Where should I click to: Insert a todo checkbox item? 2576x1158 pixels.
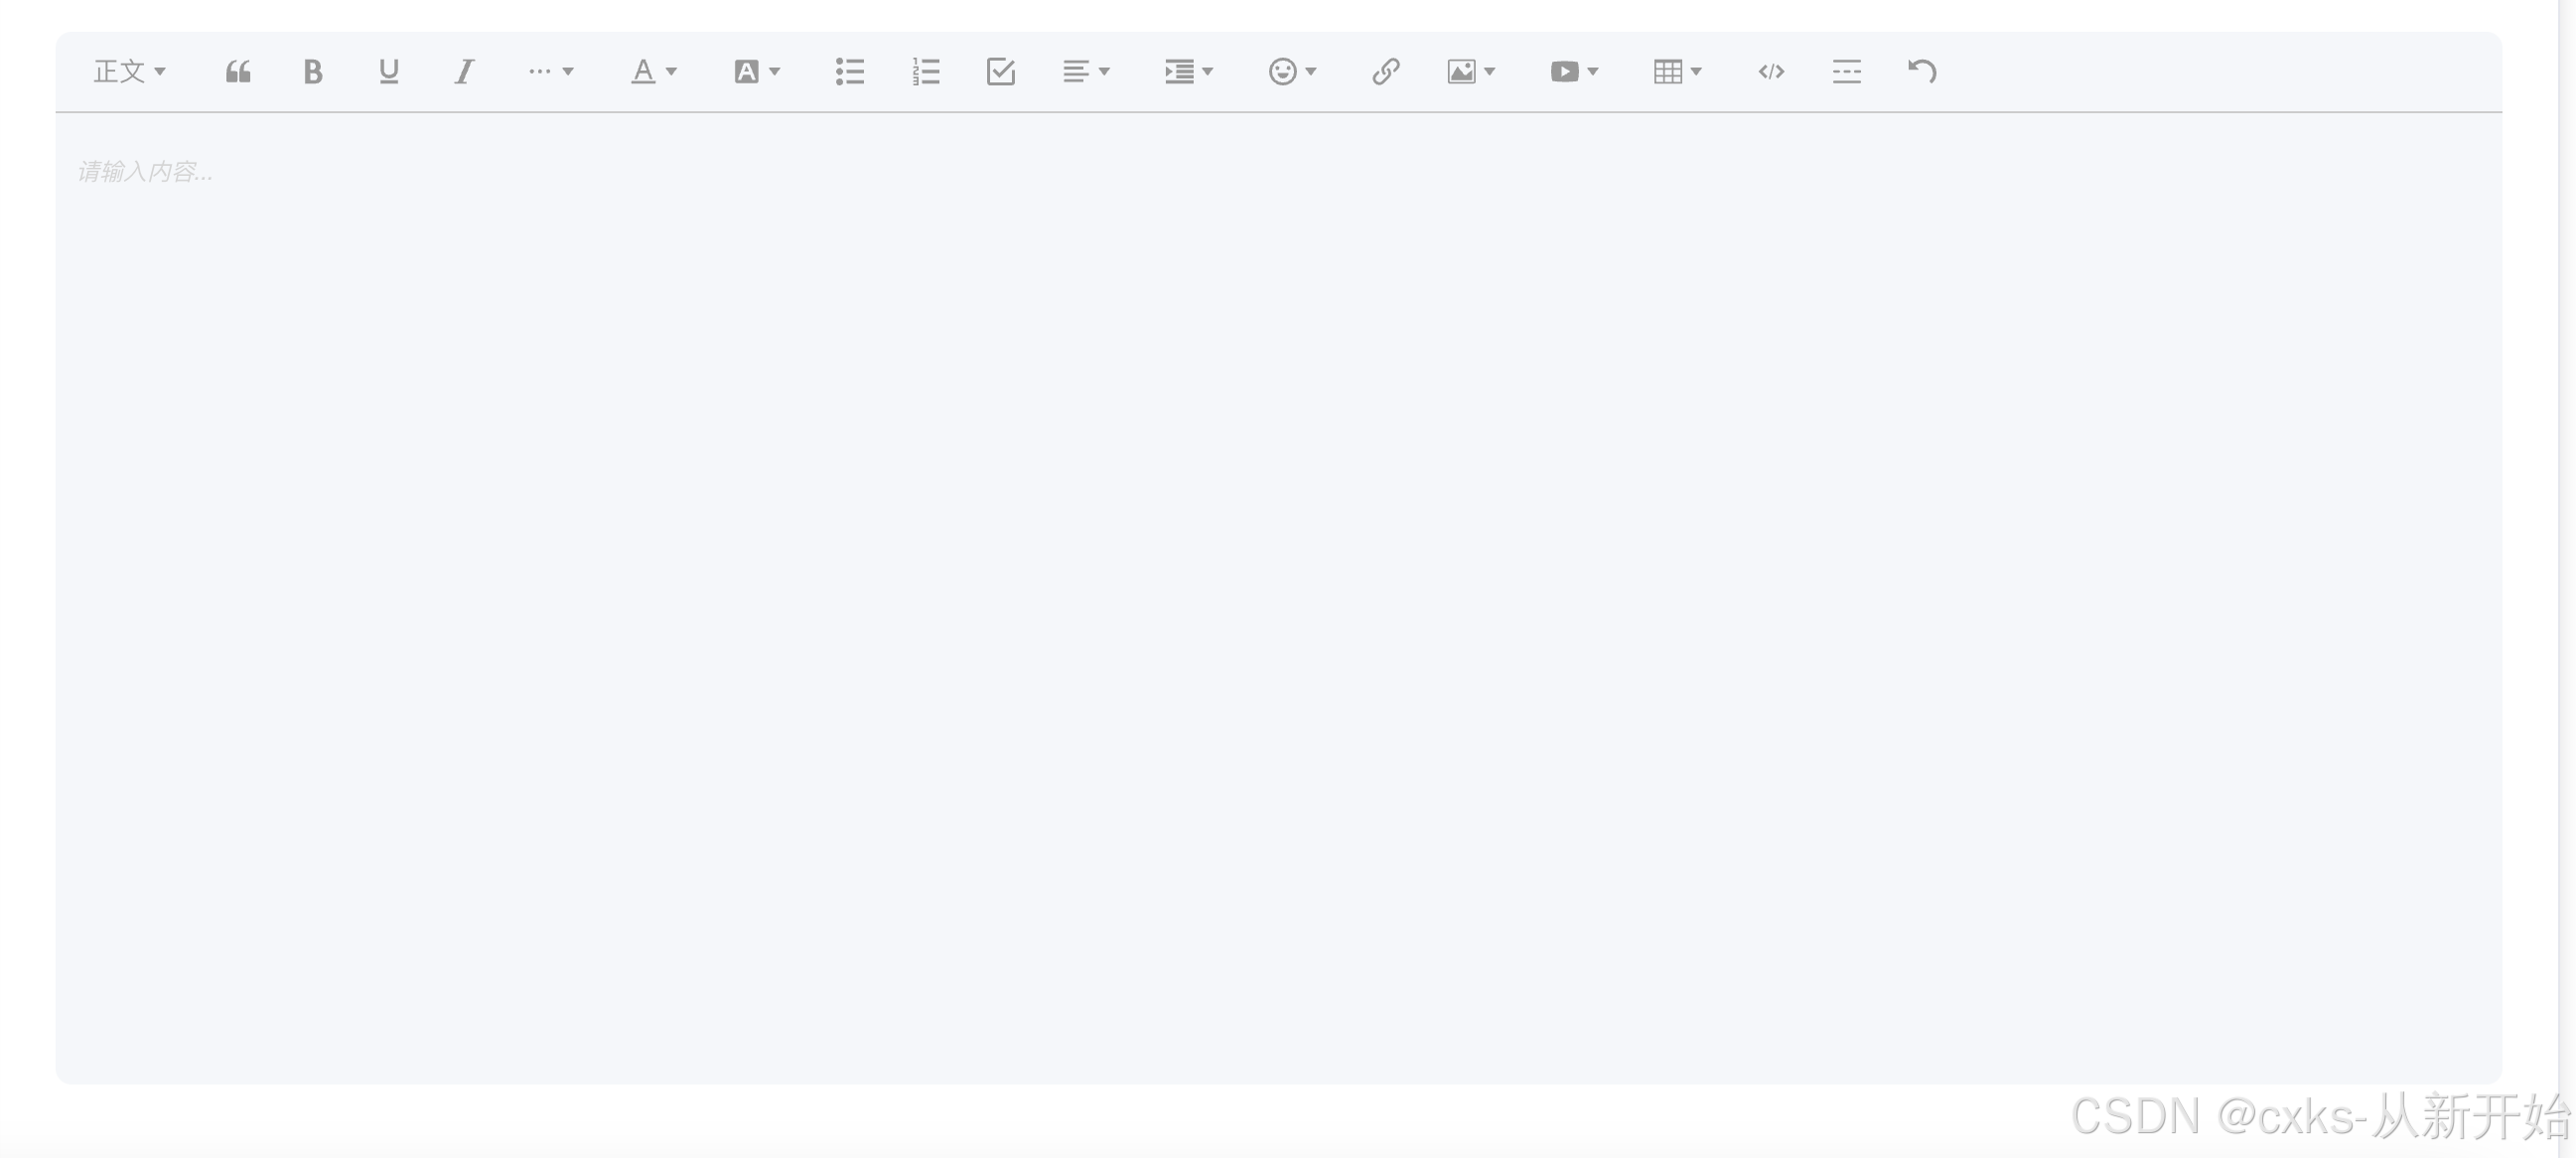click(x=1001, y=72)
